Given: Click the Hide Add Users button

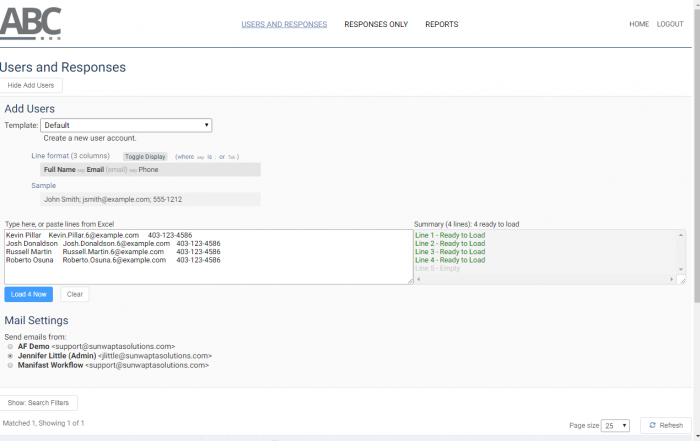Looking at the screenshot, I should (x=31, y=85).
